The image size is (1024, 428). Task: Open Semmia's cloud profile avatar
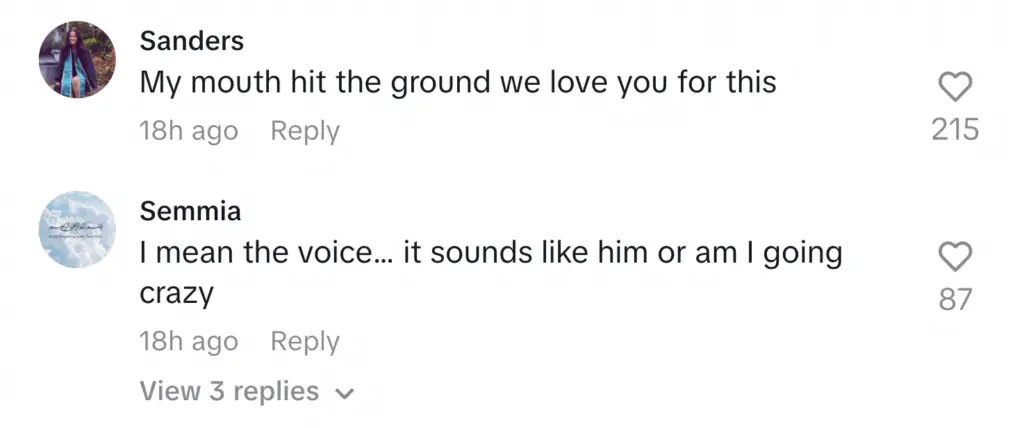(79, 230)
